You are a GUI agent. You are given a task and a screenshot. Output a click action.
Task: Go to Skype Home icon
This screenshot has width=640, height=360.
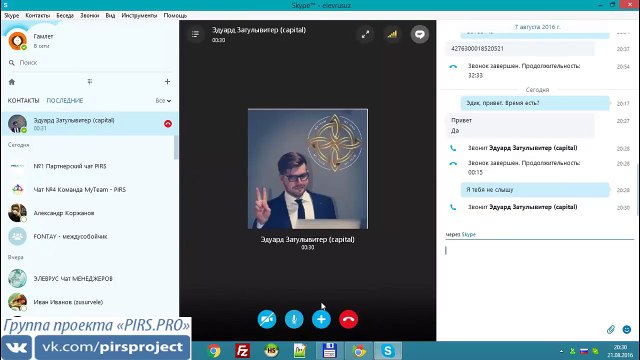12,82
